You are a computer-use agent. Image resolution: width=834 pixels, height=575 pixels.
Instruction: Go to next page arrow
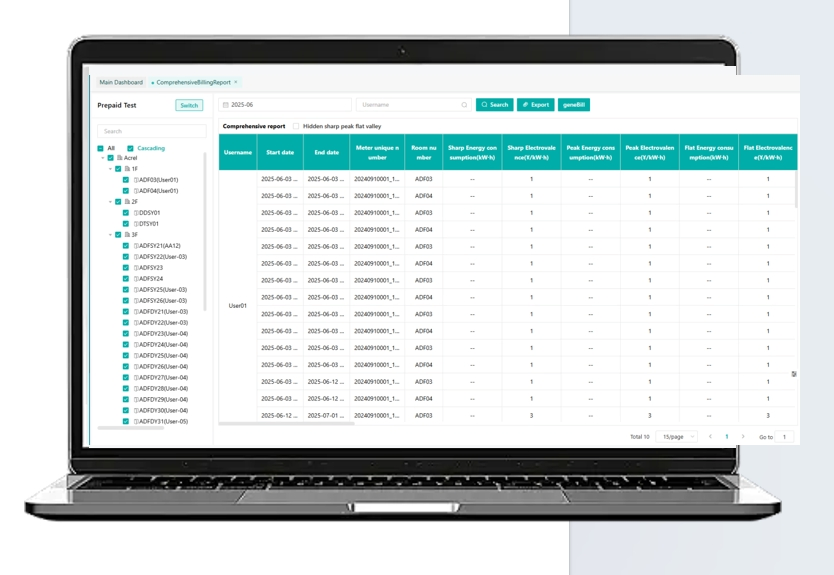(x=743, y=437)
